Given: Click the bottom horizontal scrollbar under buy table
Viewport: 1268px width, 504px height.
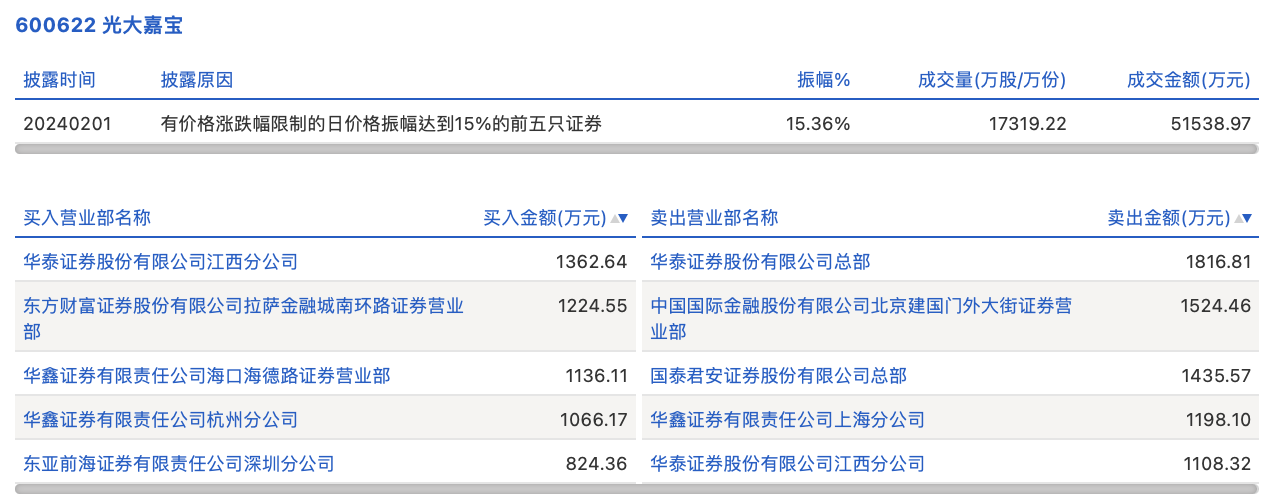Looking at the screenshot, I should pos(322,489).
